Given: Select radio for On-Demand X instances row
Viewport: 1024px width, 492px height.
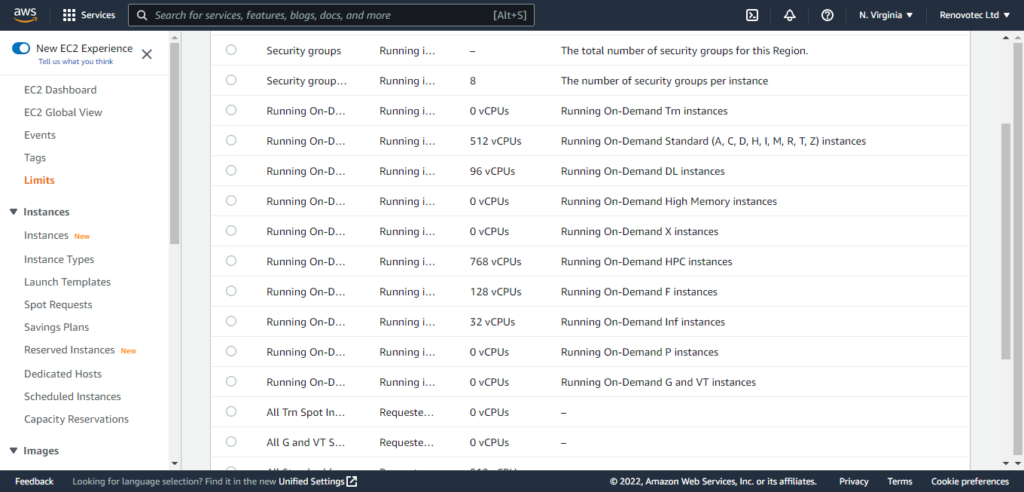Looking at the screenshot, I should 231,230.
